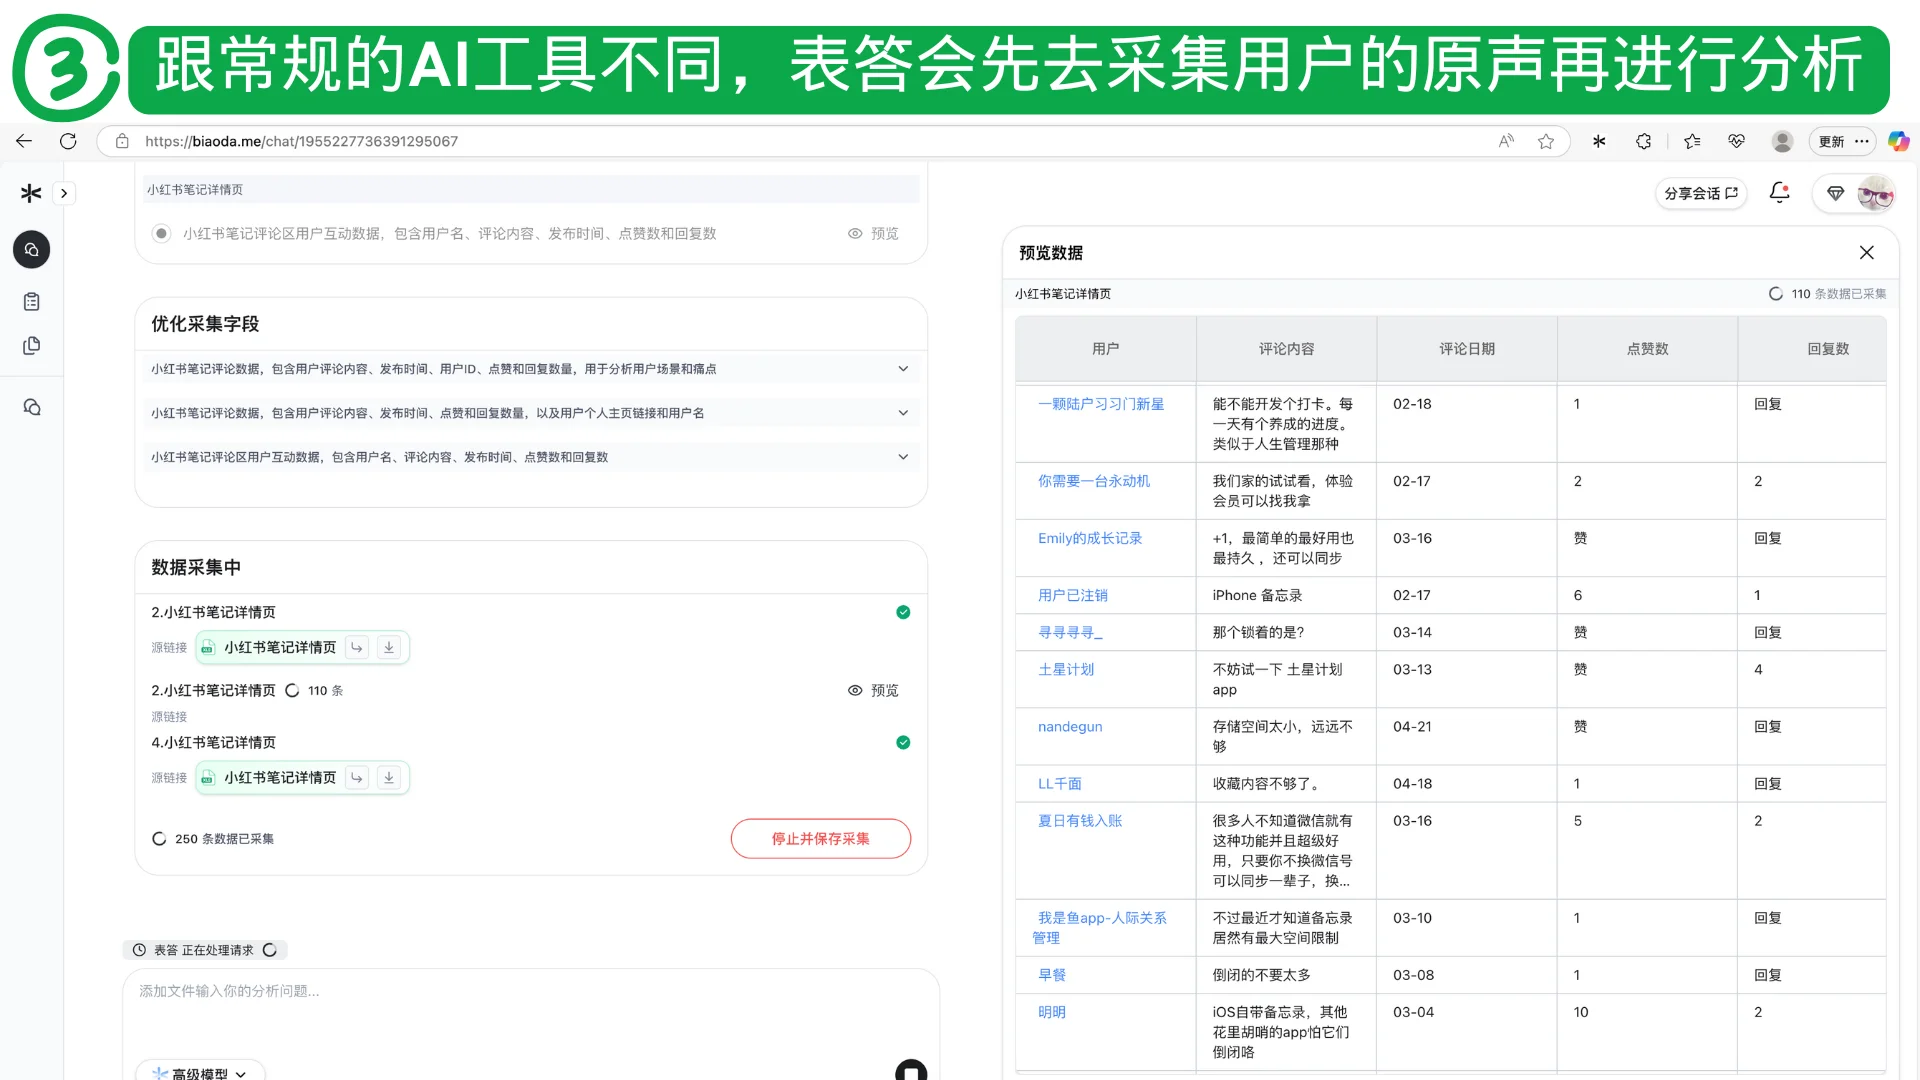Download the 小红书笔记详情页 XLS file
Viewport: 1920px width, 1080px height.
pyautogui.click(x=389, y=647)
